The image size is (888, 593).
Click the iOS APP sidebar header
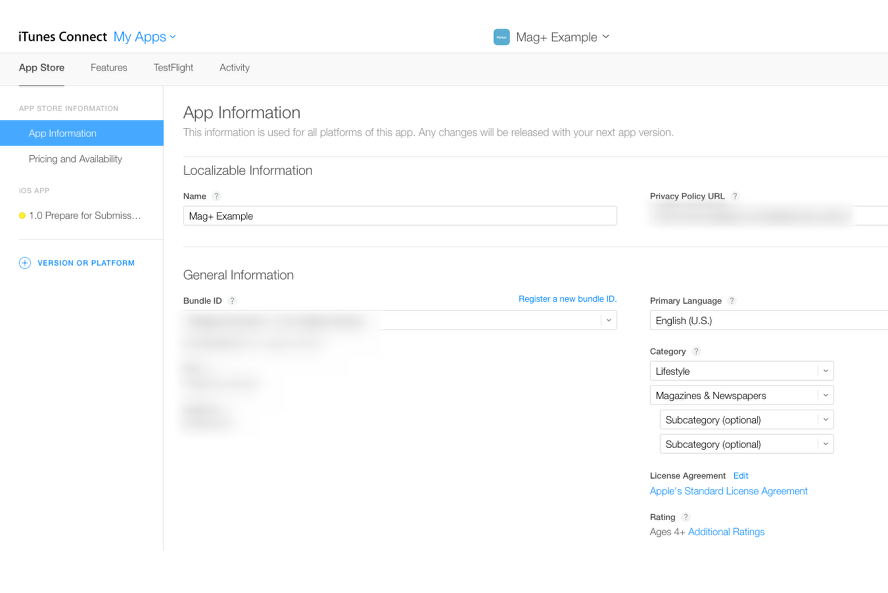coord(34,190)
